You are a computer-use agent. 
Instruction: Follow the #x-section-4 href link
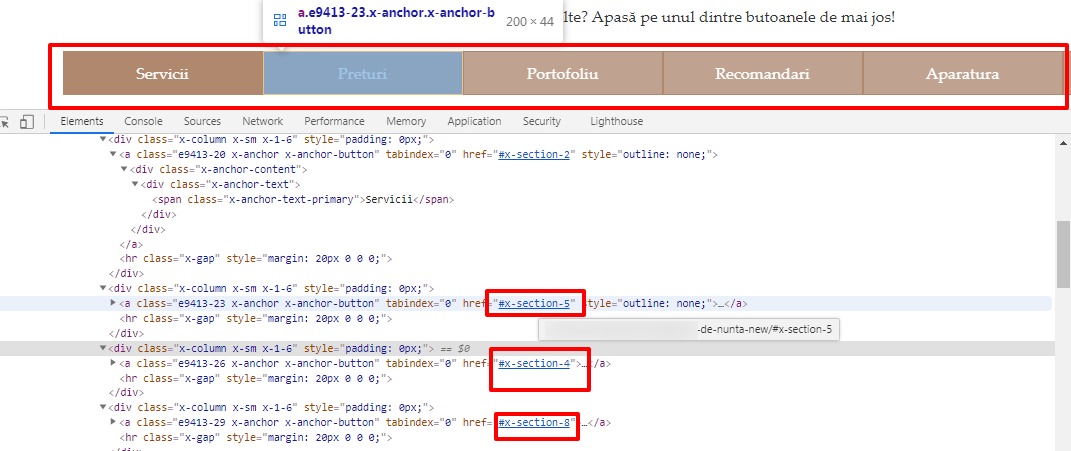tap(534, 364)
